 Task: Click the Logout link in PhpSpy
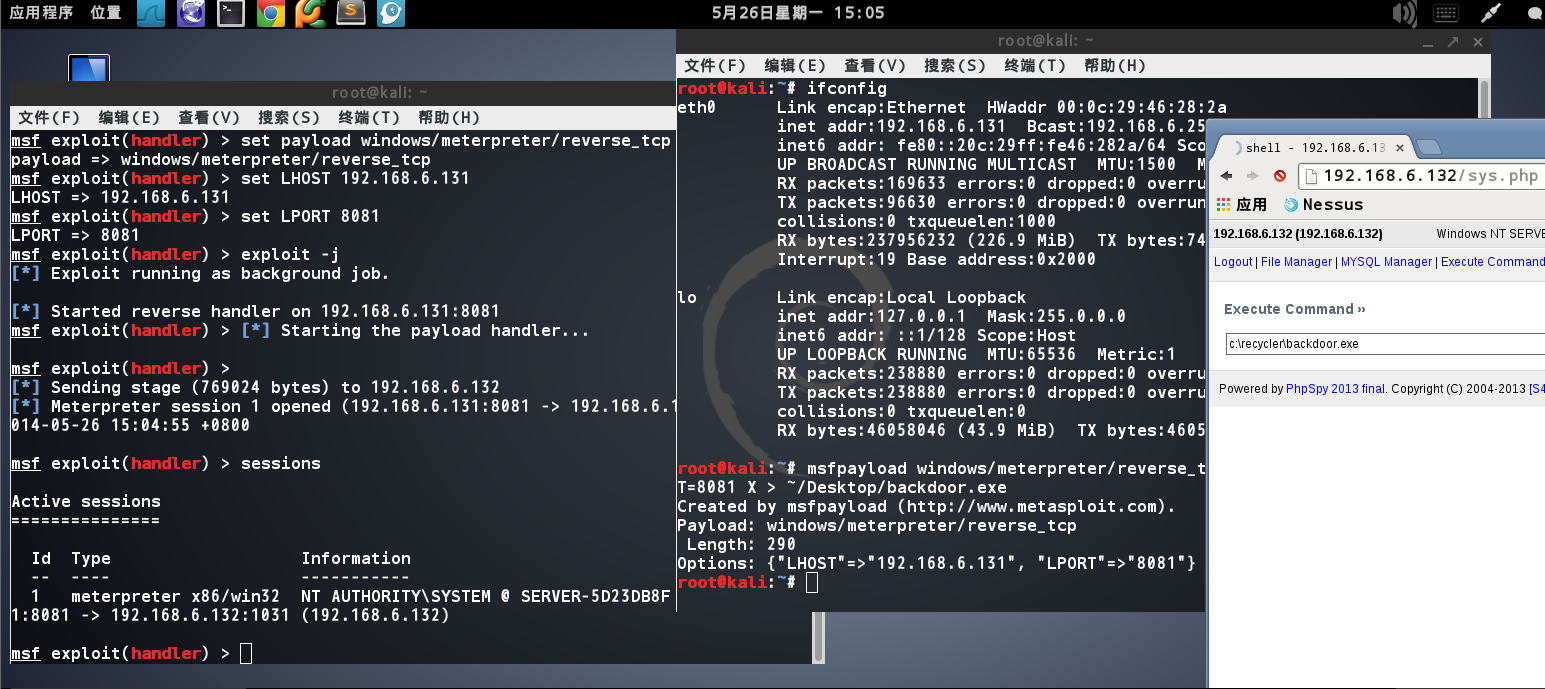[1233, 262]
